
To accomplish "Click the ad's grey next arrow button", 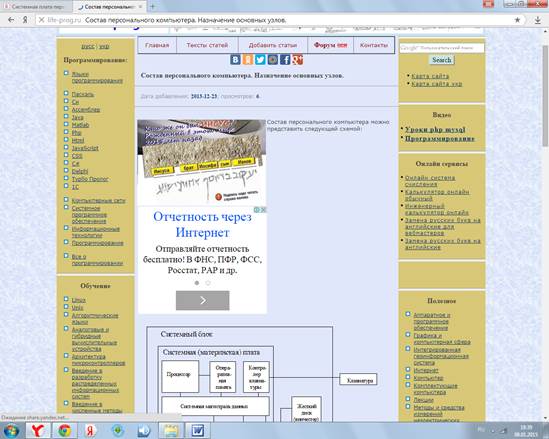I will click(203, 300).
